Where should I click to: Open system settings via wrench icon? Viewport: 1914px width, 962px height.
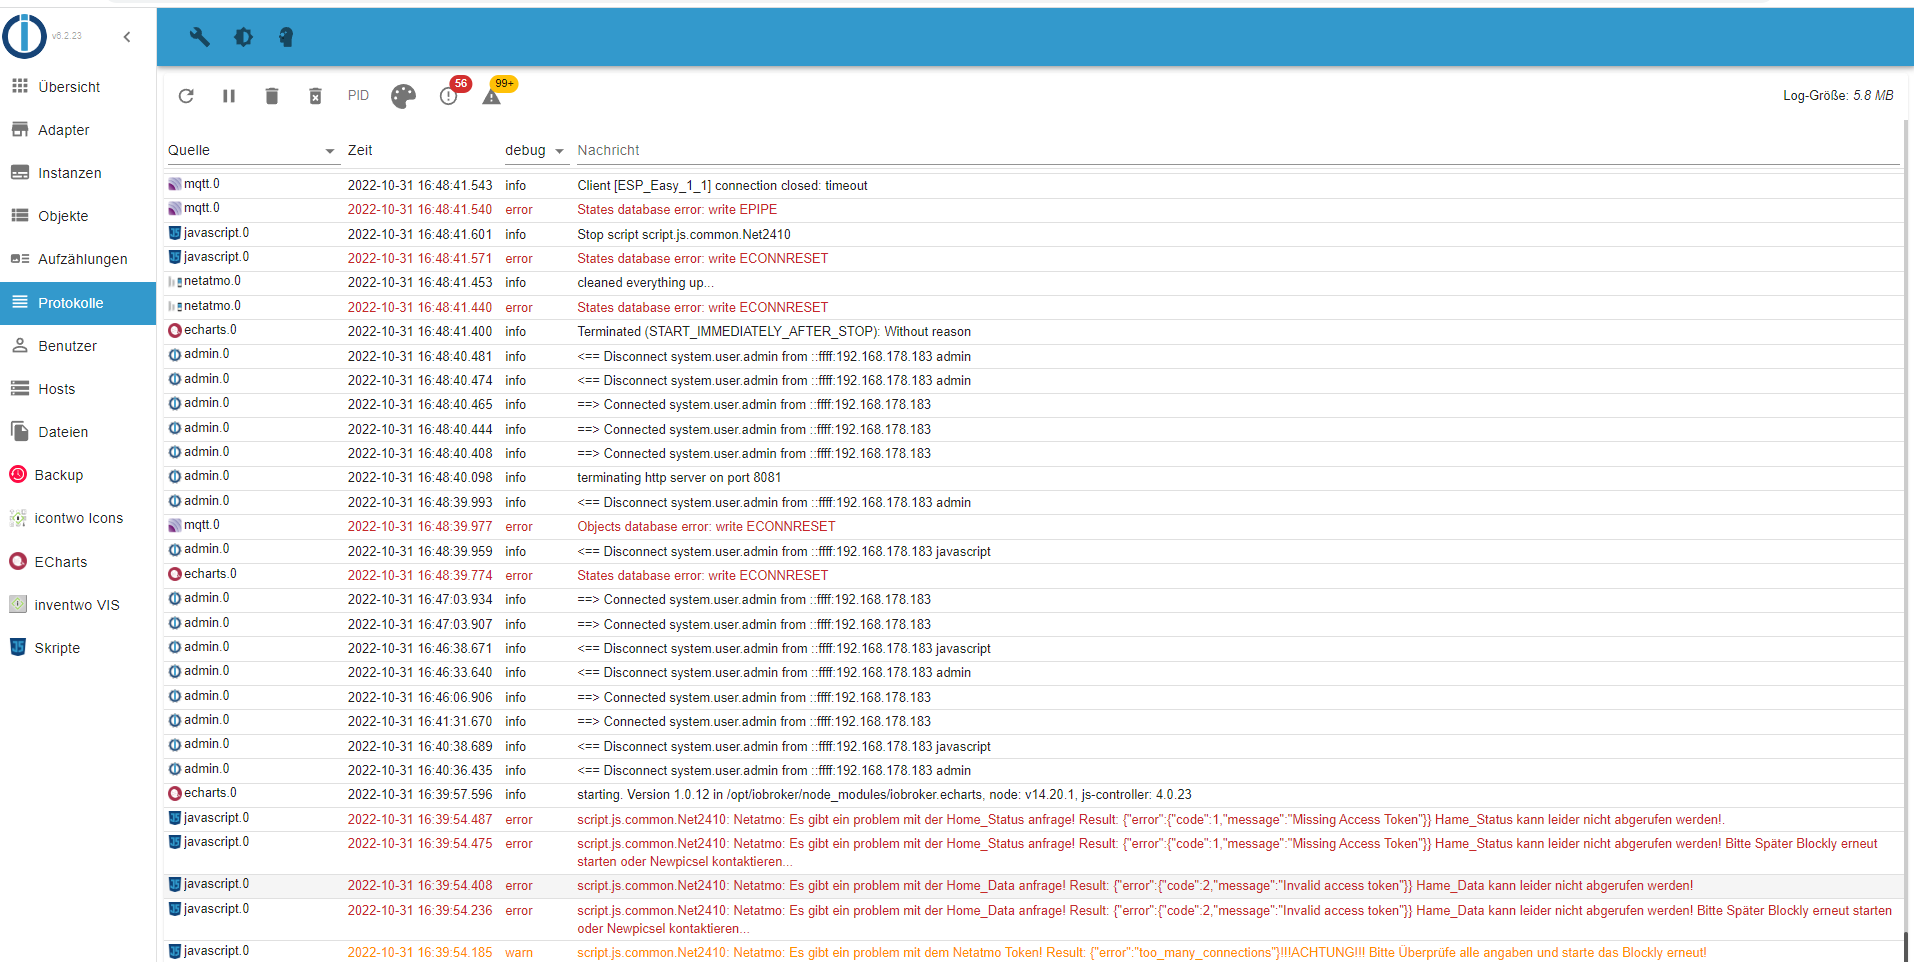coord(199,37)
